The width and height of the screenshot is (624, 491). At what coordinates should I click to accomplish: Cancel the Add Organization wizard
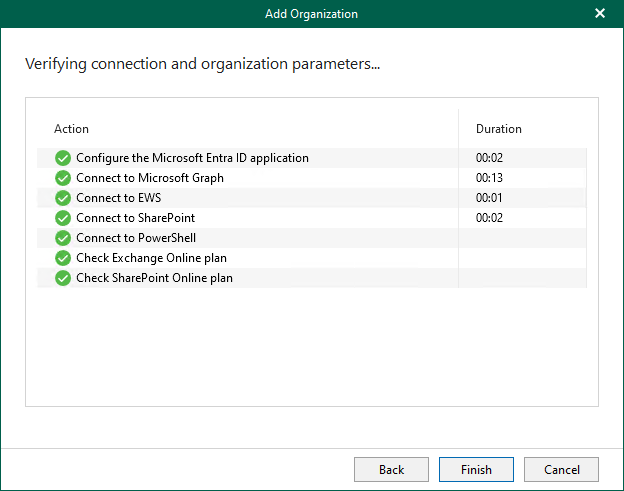pos(561,469)
